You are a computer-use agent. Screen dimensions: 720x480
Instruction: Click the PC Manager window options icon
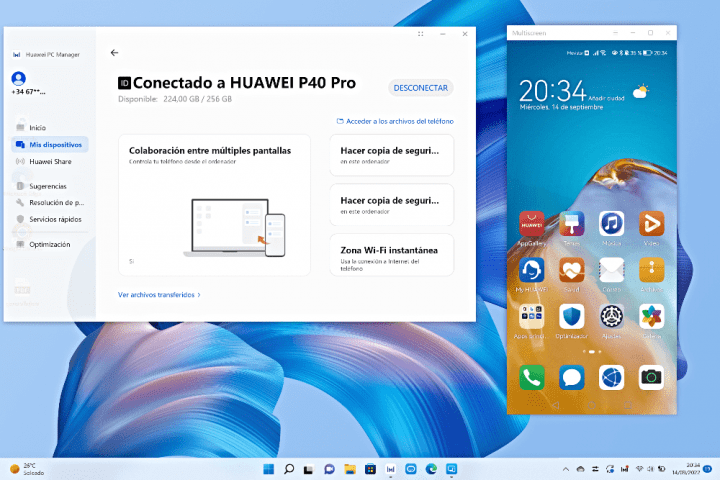pos(421,34)
